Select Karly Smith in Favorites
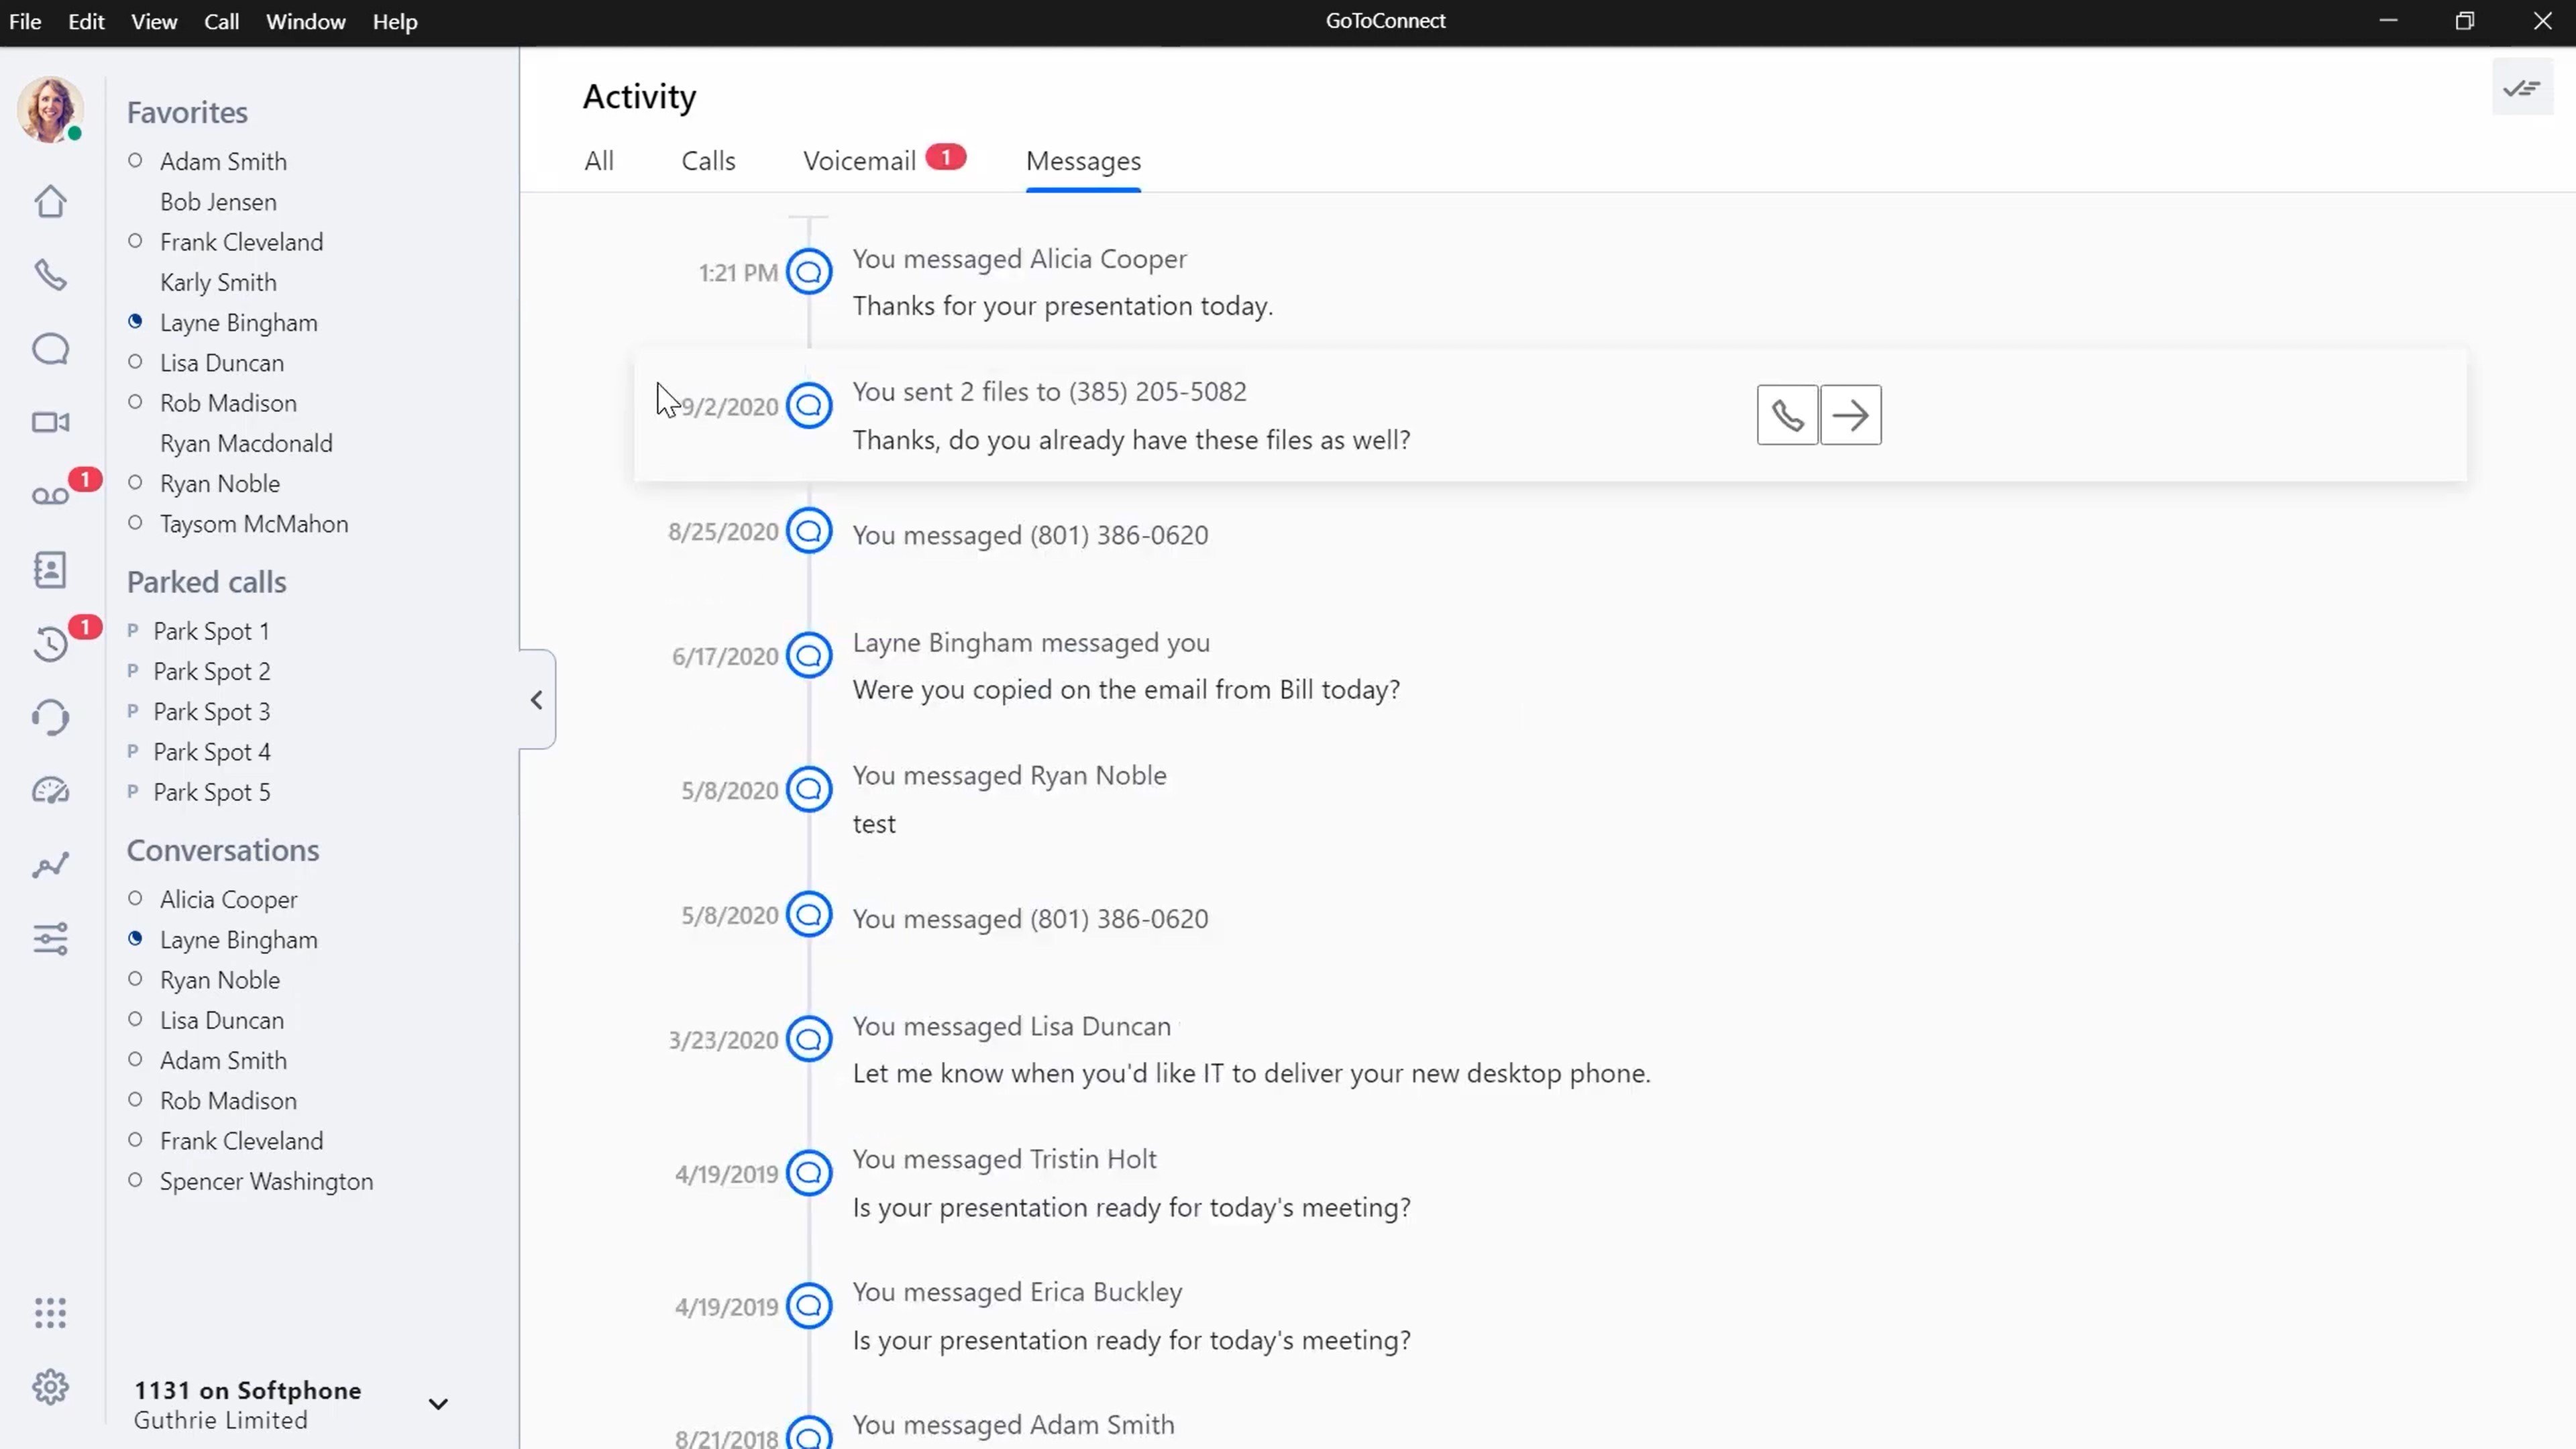This screenshot has width=2576, height=1449. click(x=218, y=282)
